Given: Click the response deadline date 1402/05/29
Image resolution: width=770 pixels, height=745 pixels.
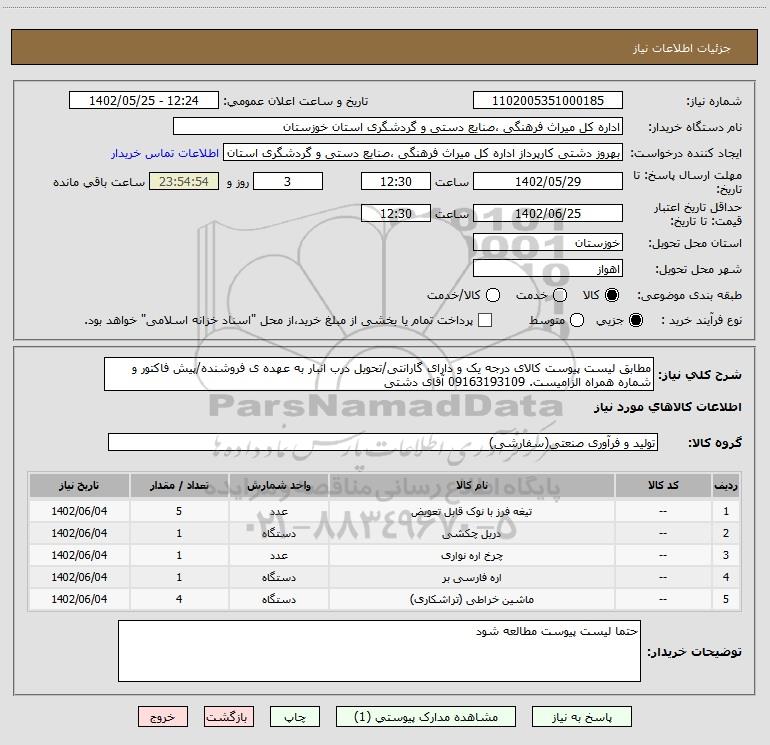Looking at the screenshot, I should [548, 181].
